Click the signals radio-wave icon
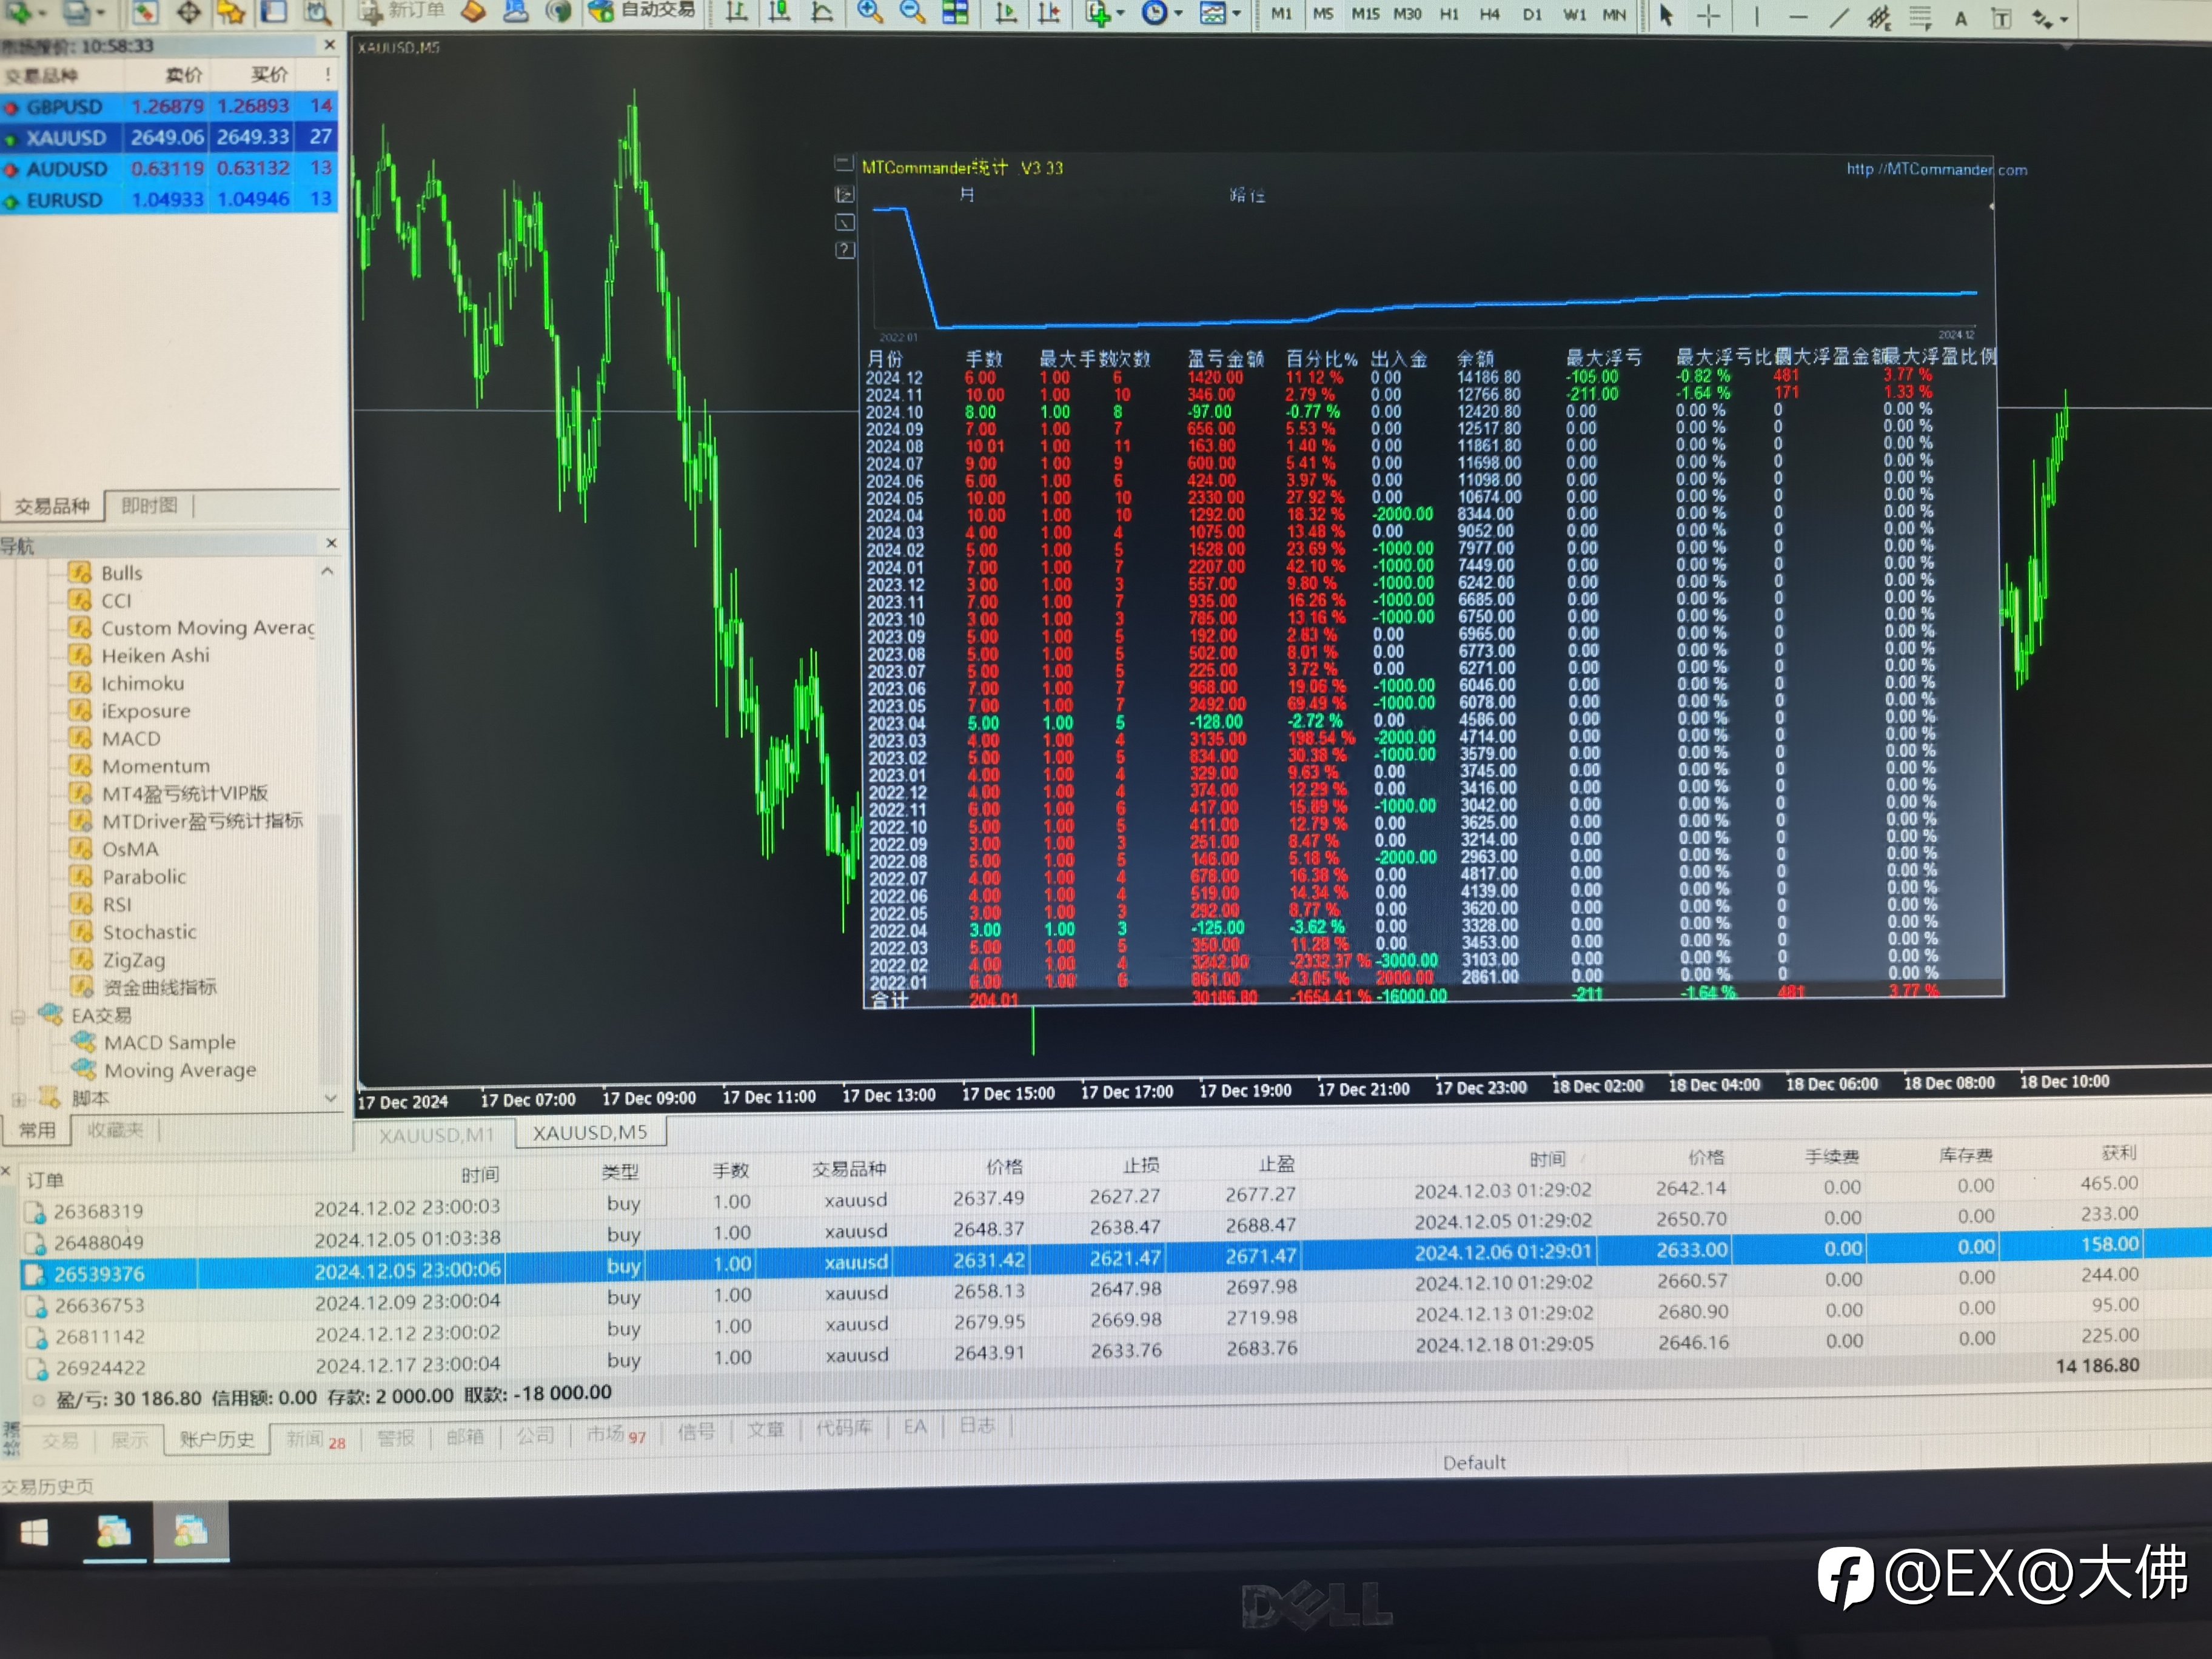 coord(559,12)
